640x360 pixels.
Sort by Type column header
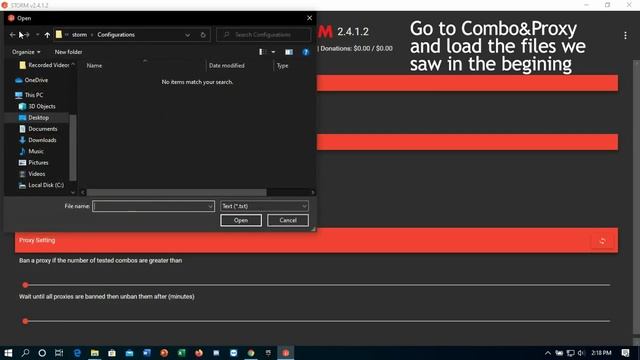tap(282, 65)
